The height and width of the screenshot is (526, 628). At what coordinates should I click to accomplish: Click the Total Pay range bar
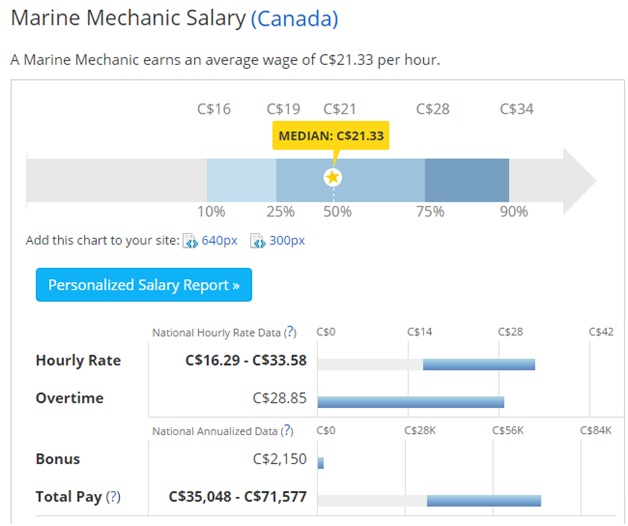(483, 500)
